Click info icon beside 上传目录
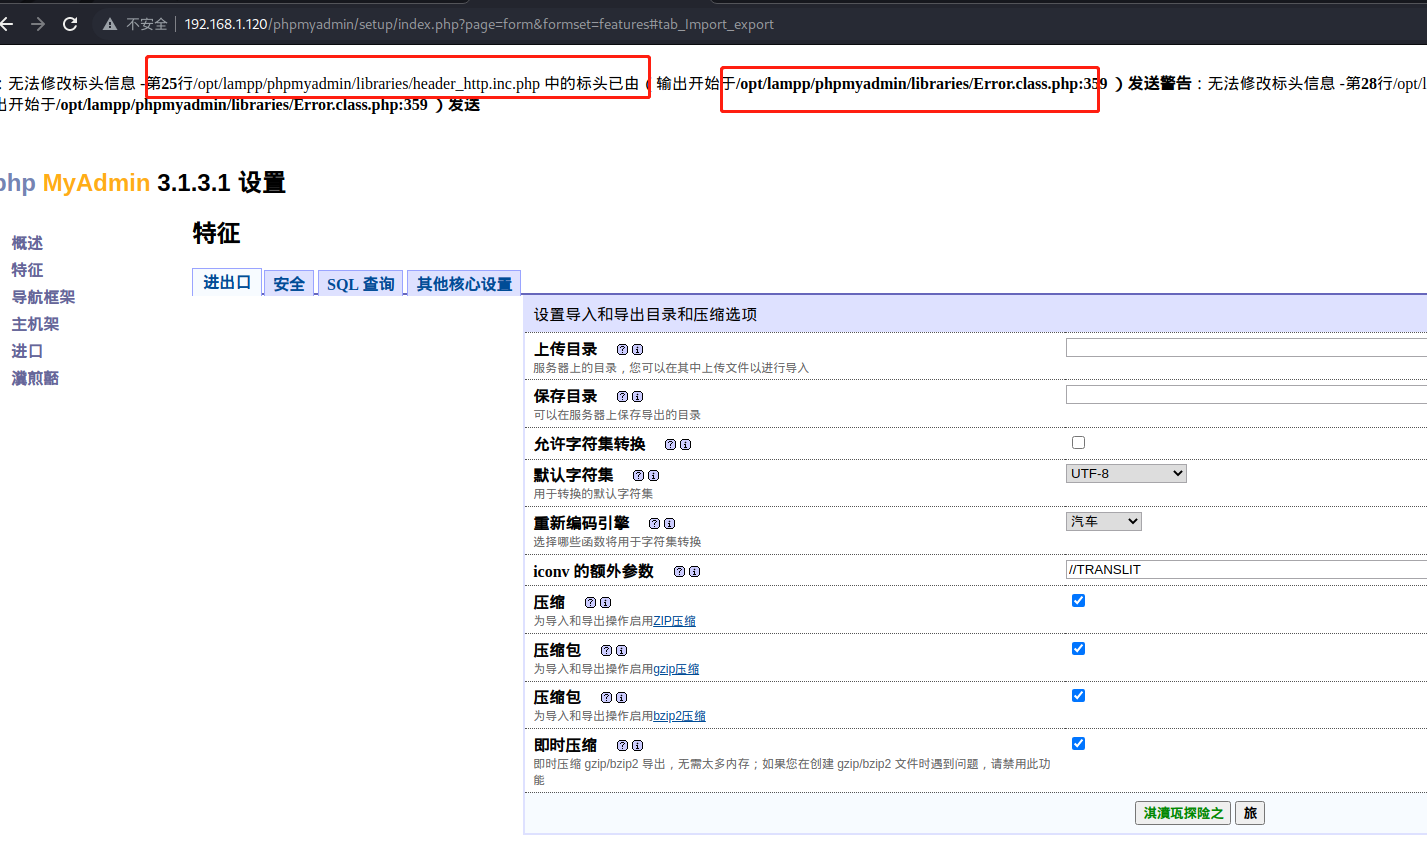Viewport: 1427px width, 856px height. 637,350
